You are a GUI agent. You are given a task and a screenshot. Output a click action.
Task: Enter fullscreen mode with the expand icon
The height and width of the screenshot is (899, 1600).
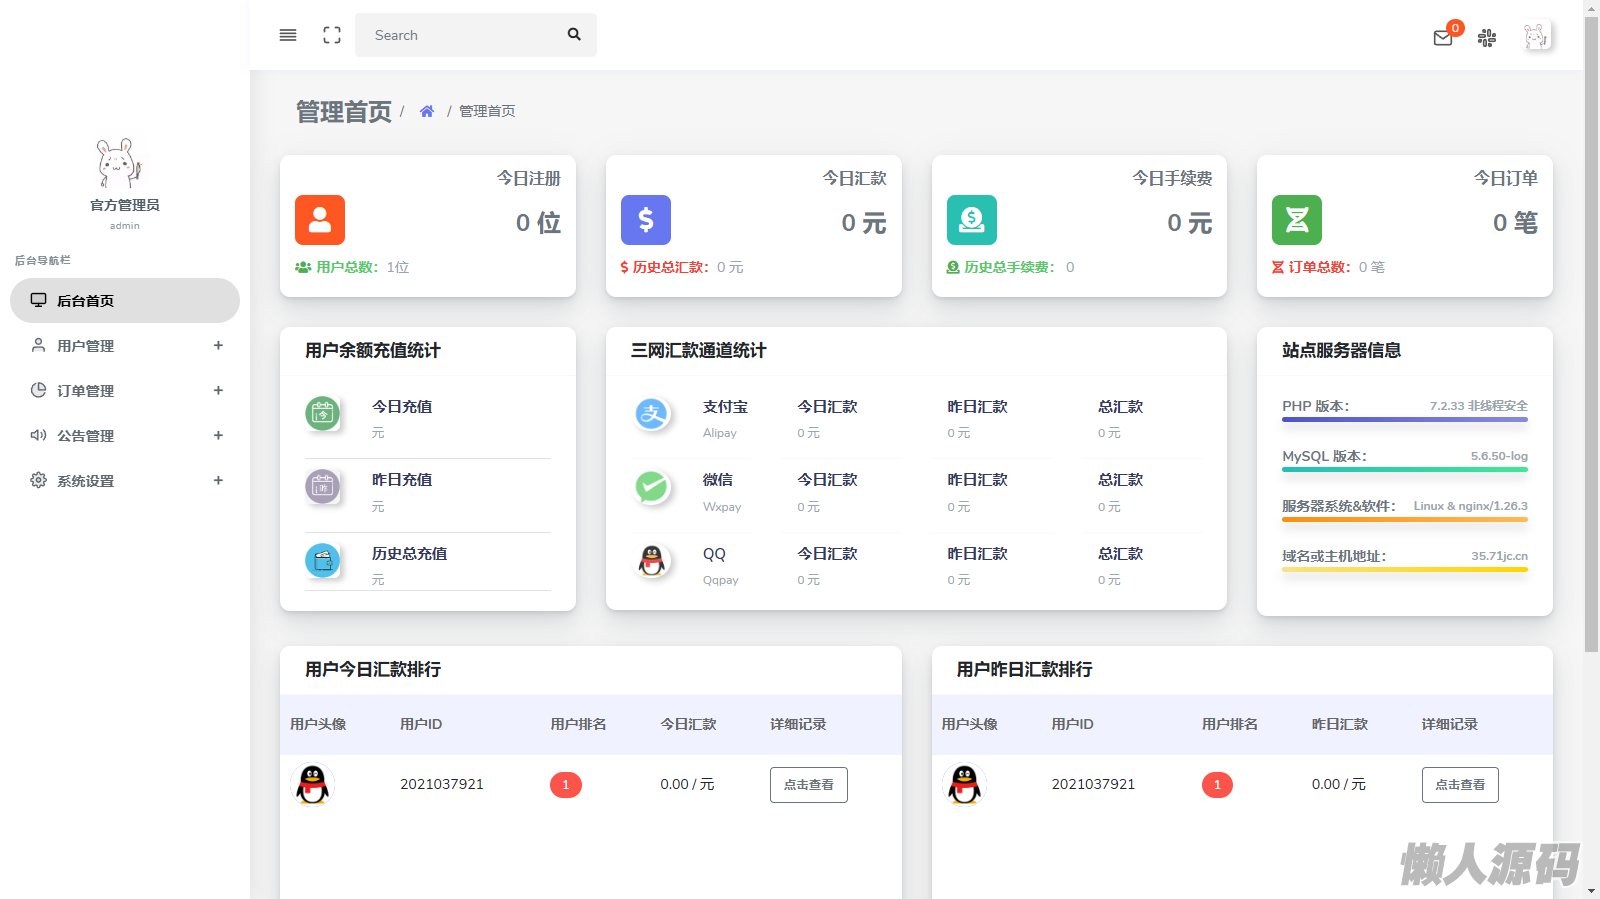point(332,35)
